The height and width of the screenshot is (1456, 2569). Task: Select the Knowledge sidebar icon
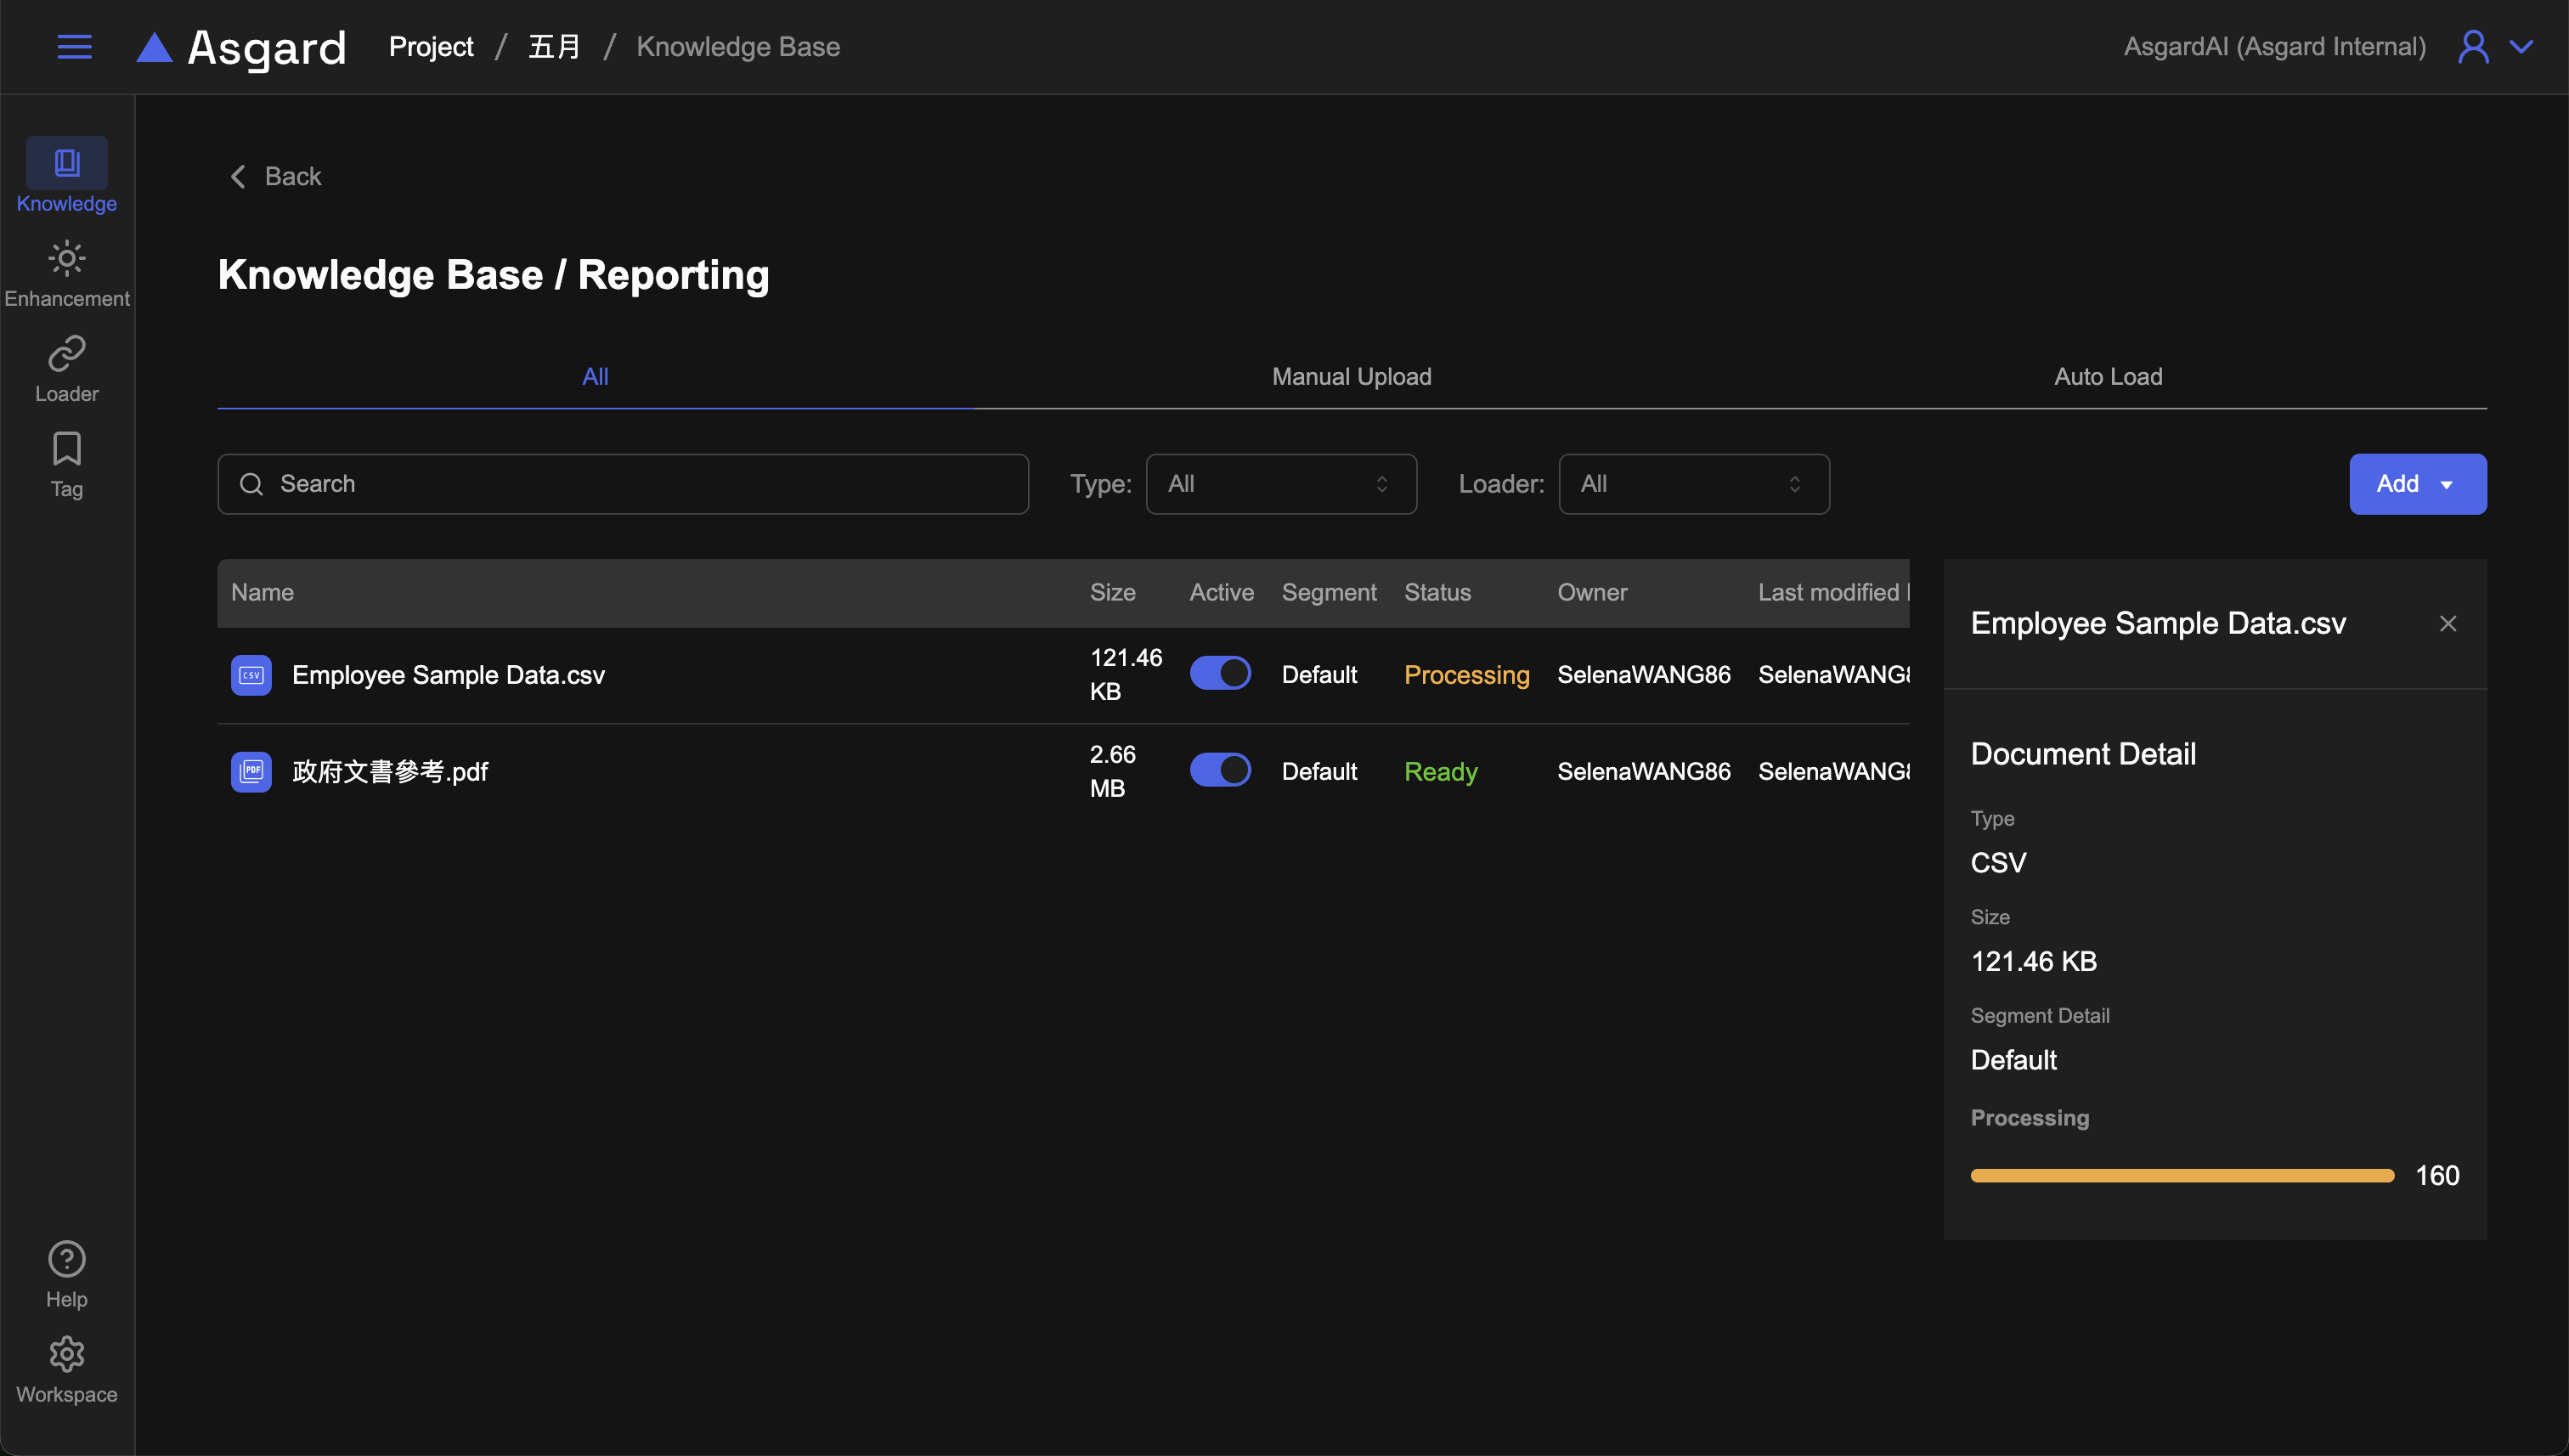(67, 163)
